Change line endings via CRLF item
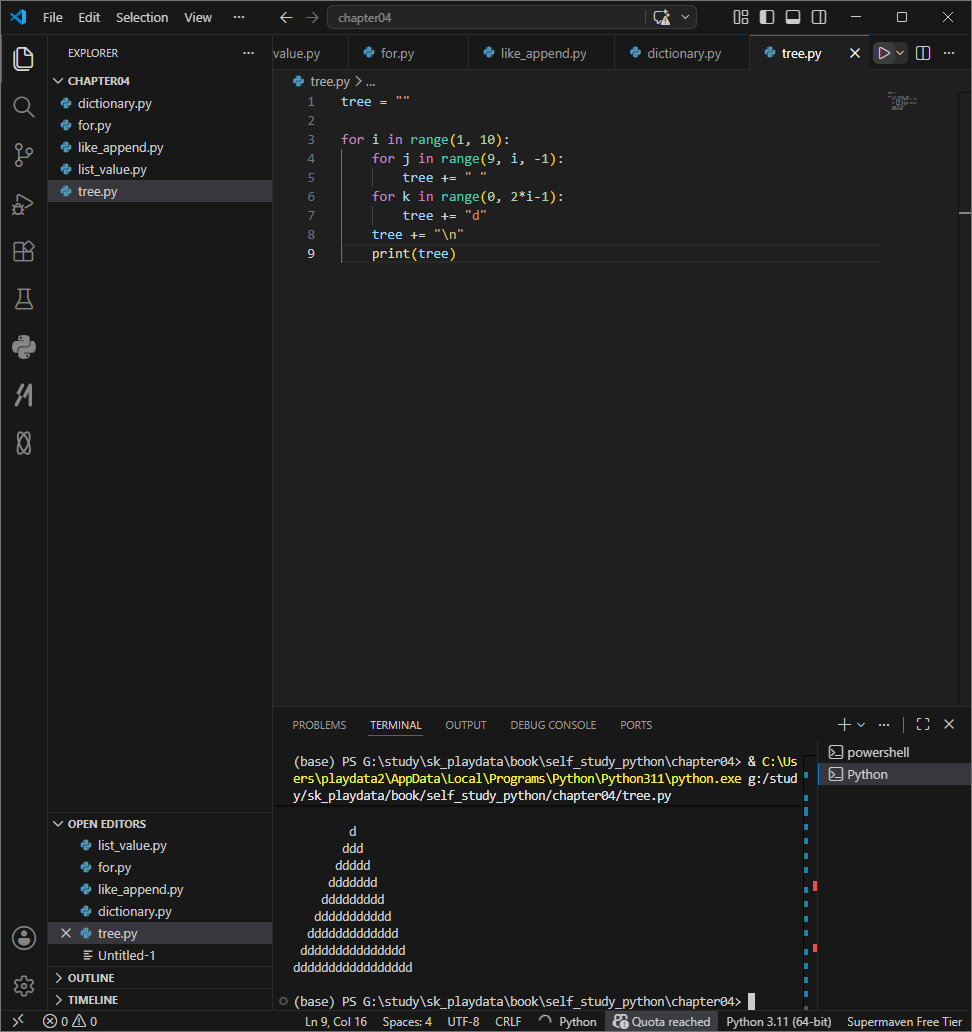 [x=508, y=1021]
